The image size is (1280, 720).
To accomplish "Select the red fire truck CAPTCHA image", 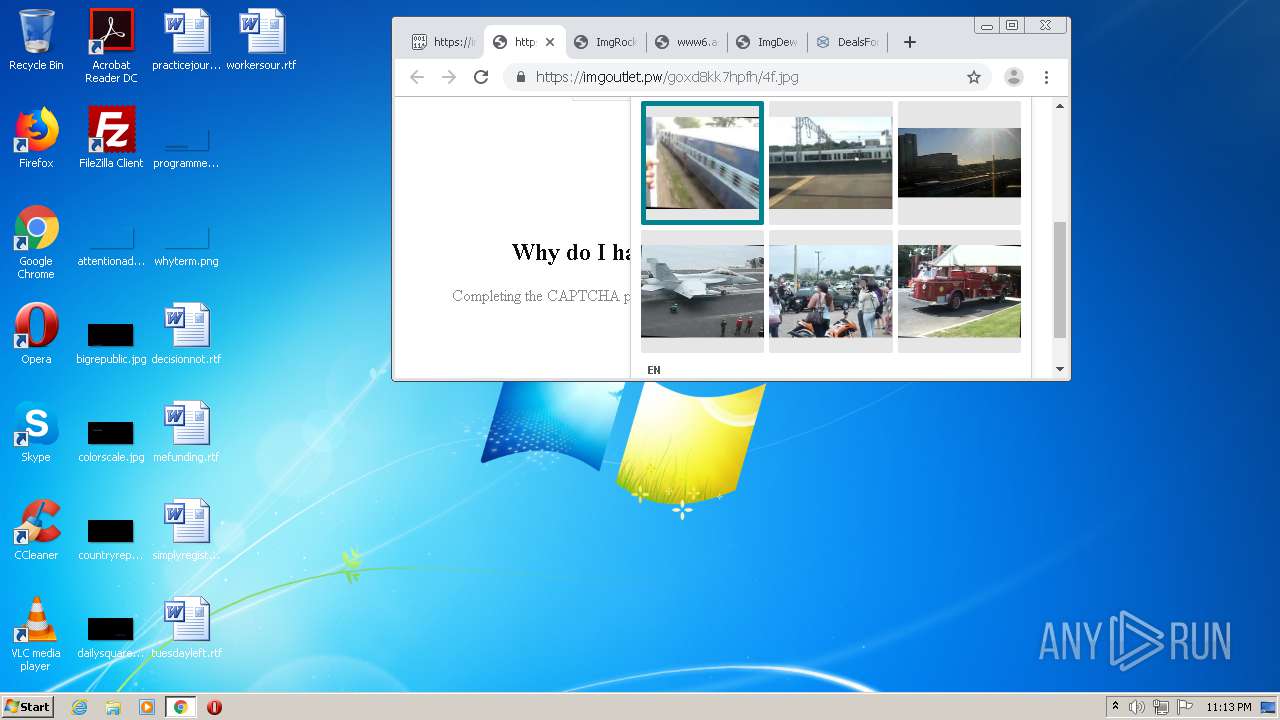I will click(959, 292).
